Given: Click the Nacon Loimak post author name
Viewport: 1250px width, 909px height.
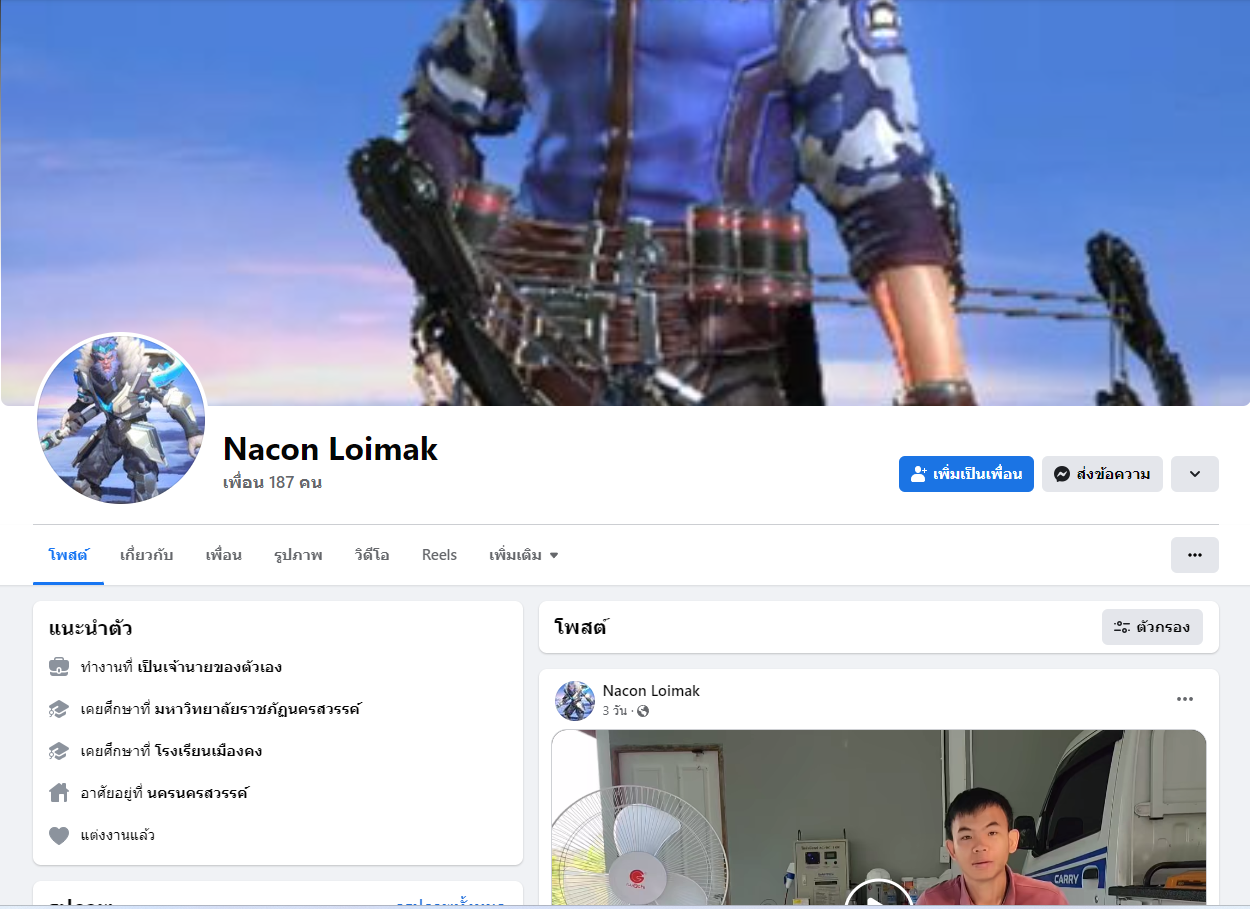Looking at the screenshot, I should pos(651,691).
